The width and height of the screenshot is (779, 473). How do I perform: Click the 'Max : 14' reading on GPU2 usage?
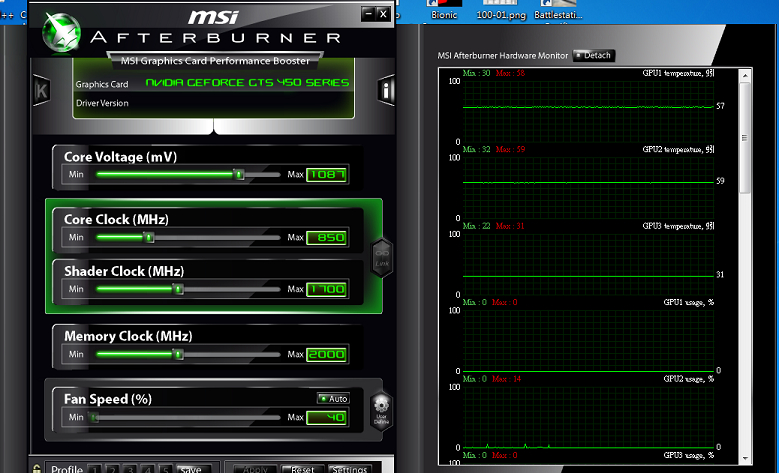point(506,379)
